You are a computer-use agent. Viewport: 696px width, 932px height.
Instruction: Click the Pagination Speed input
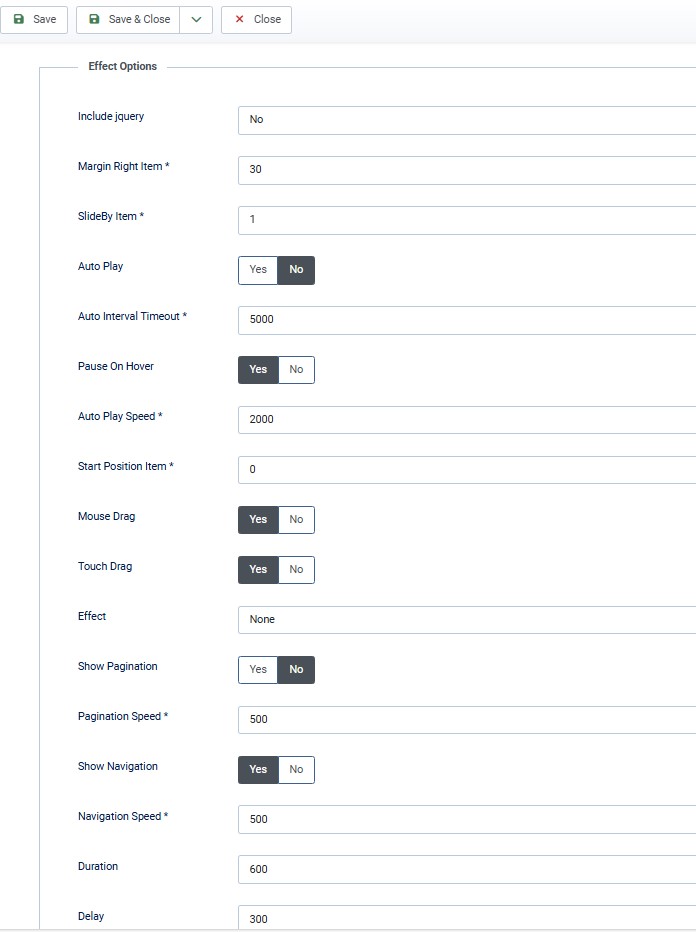click(466, 719)
